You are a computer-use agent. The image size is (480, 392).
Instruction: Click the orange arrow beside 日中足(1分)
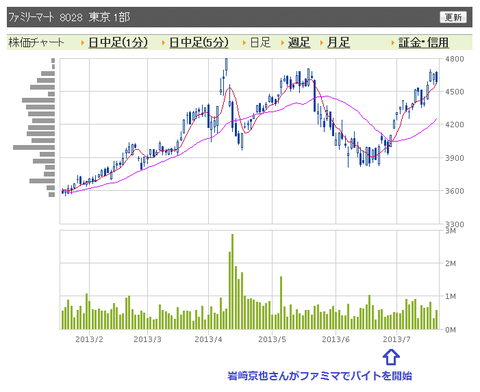click(82, 43)
